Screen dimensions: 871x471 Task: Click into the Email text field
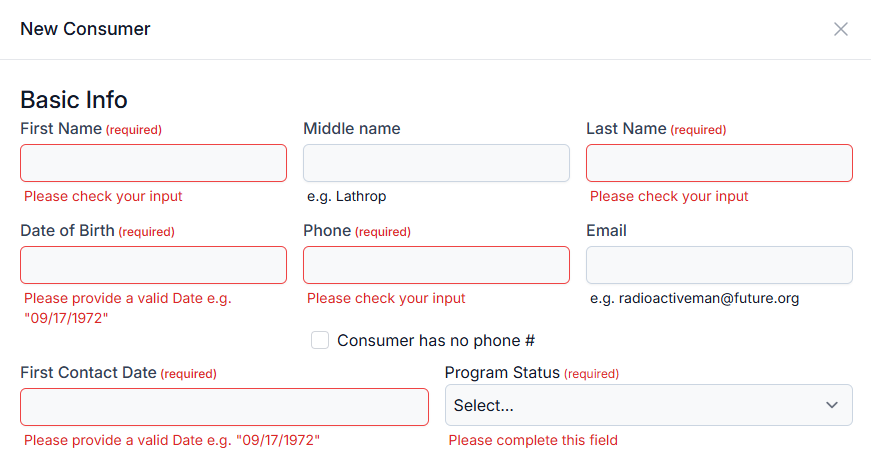(x=719, y=265)
